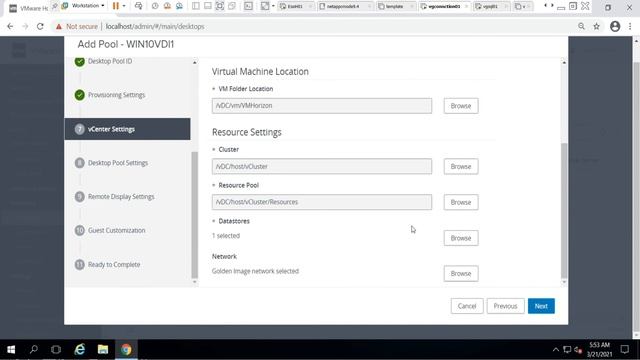The image size is (640, 360).
Task: Open the Chrome three-dot menu
Action: pos(630,27)
